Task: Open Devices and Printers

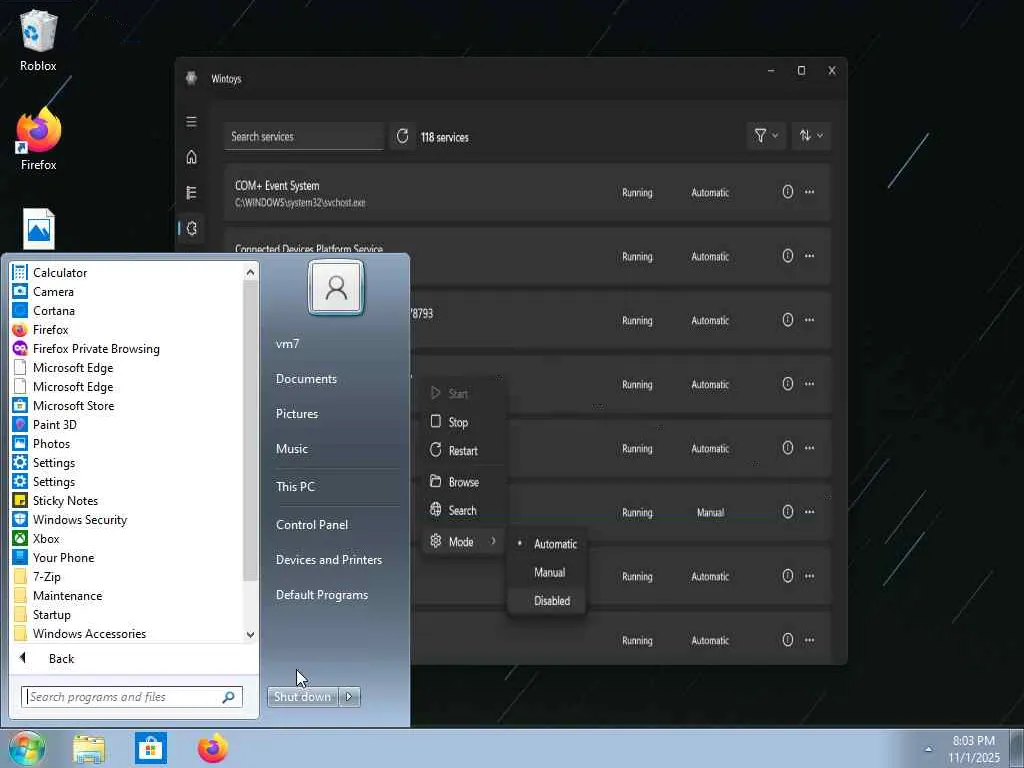Action: pos(328,560)
